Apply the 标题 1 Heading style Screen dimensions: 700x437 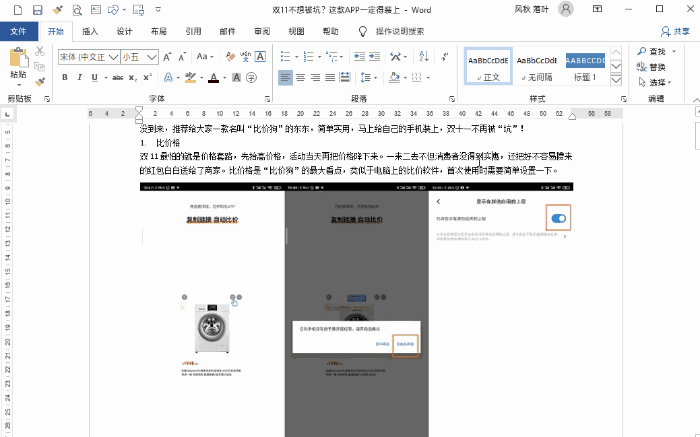[x=585, y=66]
